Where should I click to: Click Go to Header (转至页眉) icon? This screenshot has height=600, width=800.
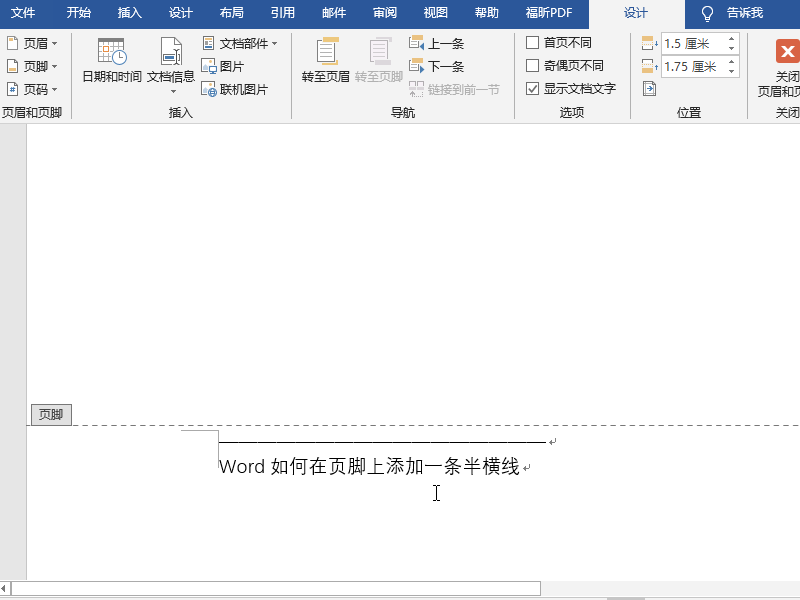pyautogui.click(x=325, y=53)
